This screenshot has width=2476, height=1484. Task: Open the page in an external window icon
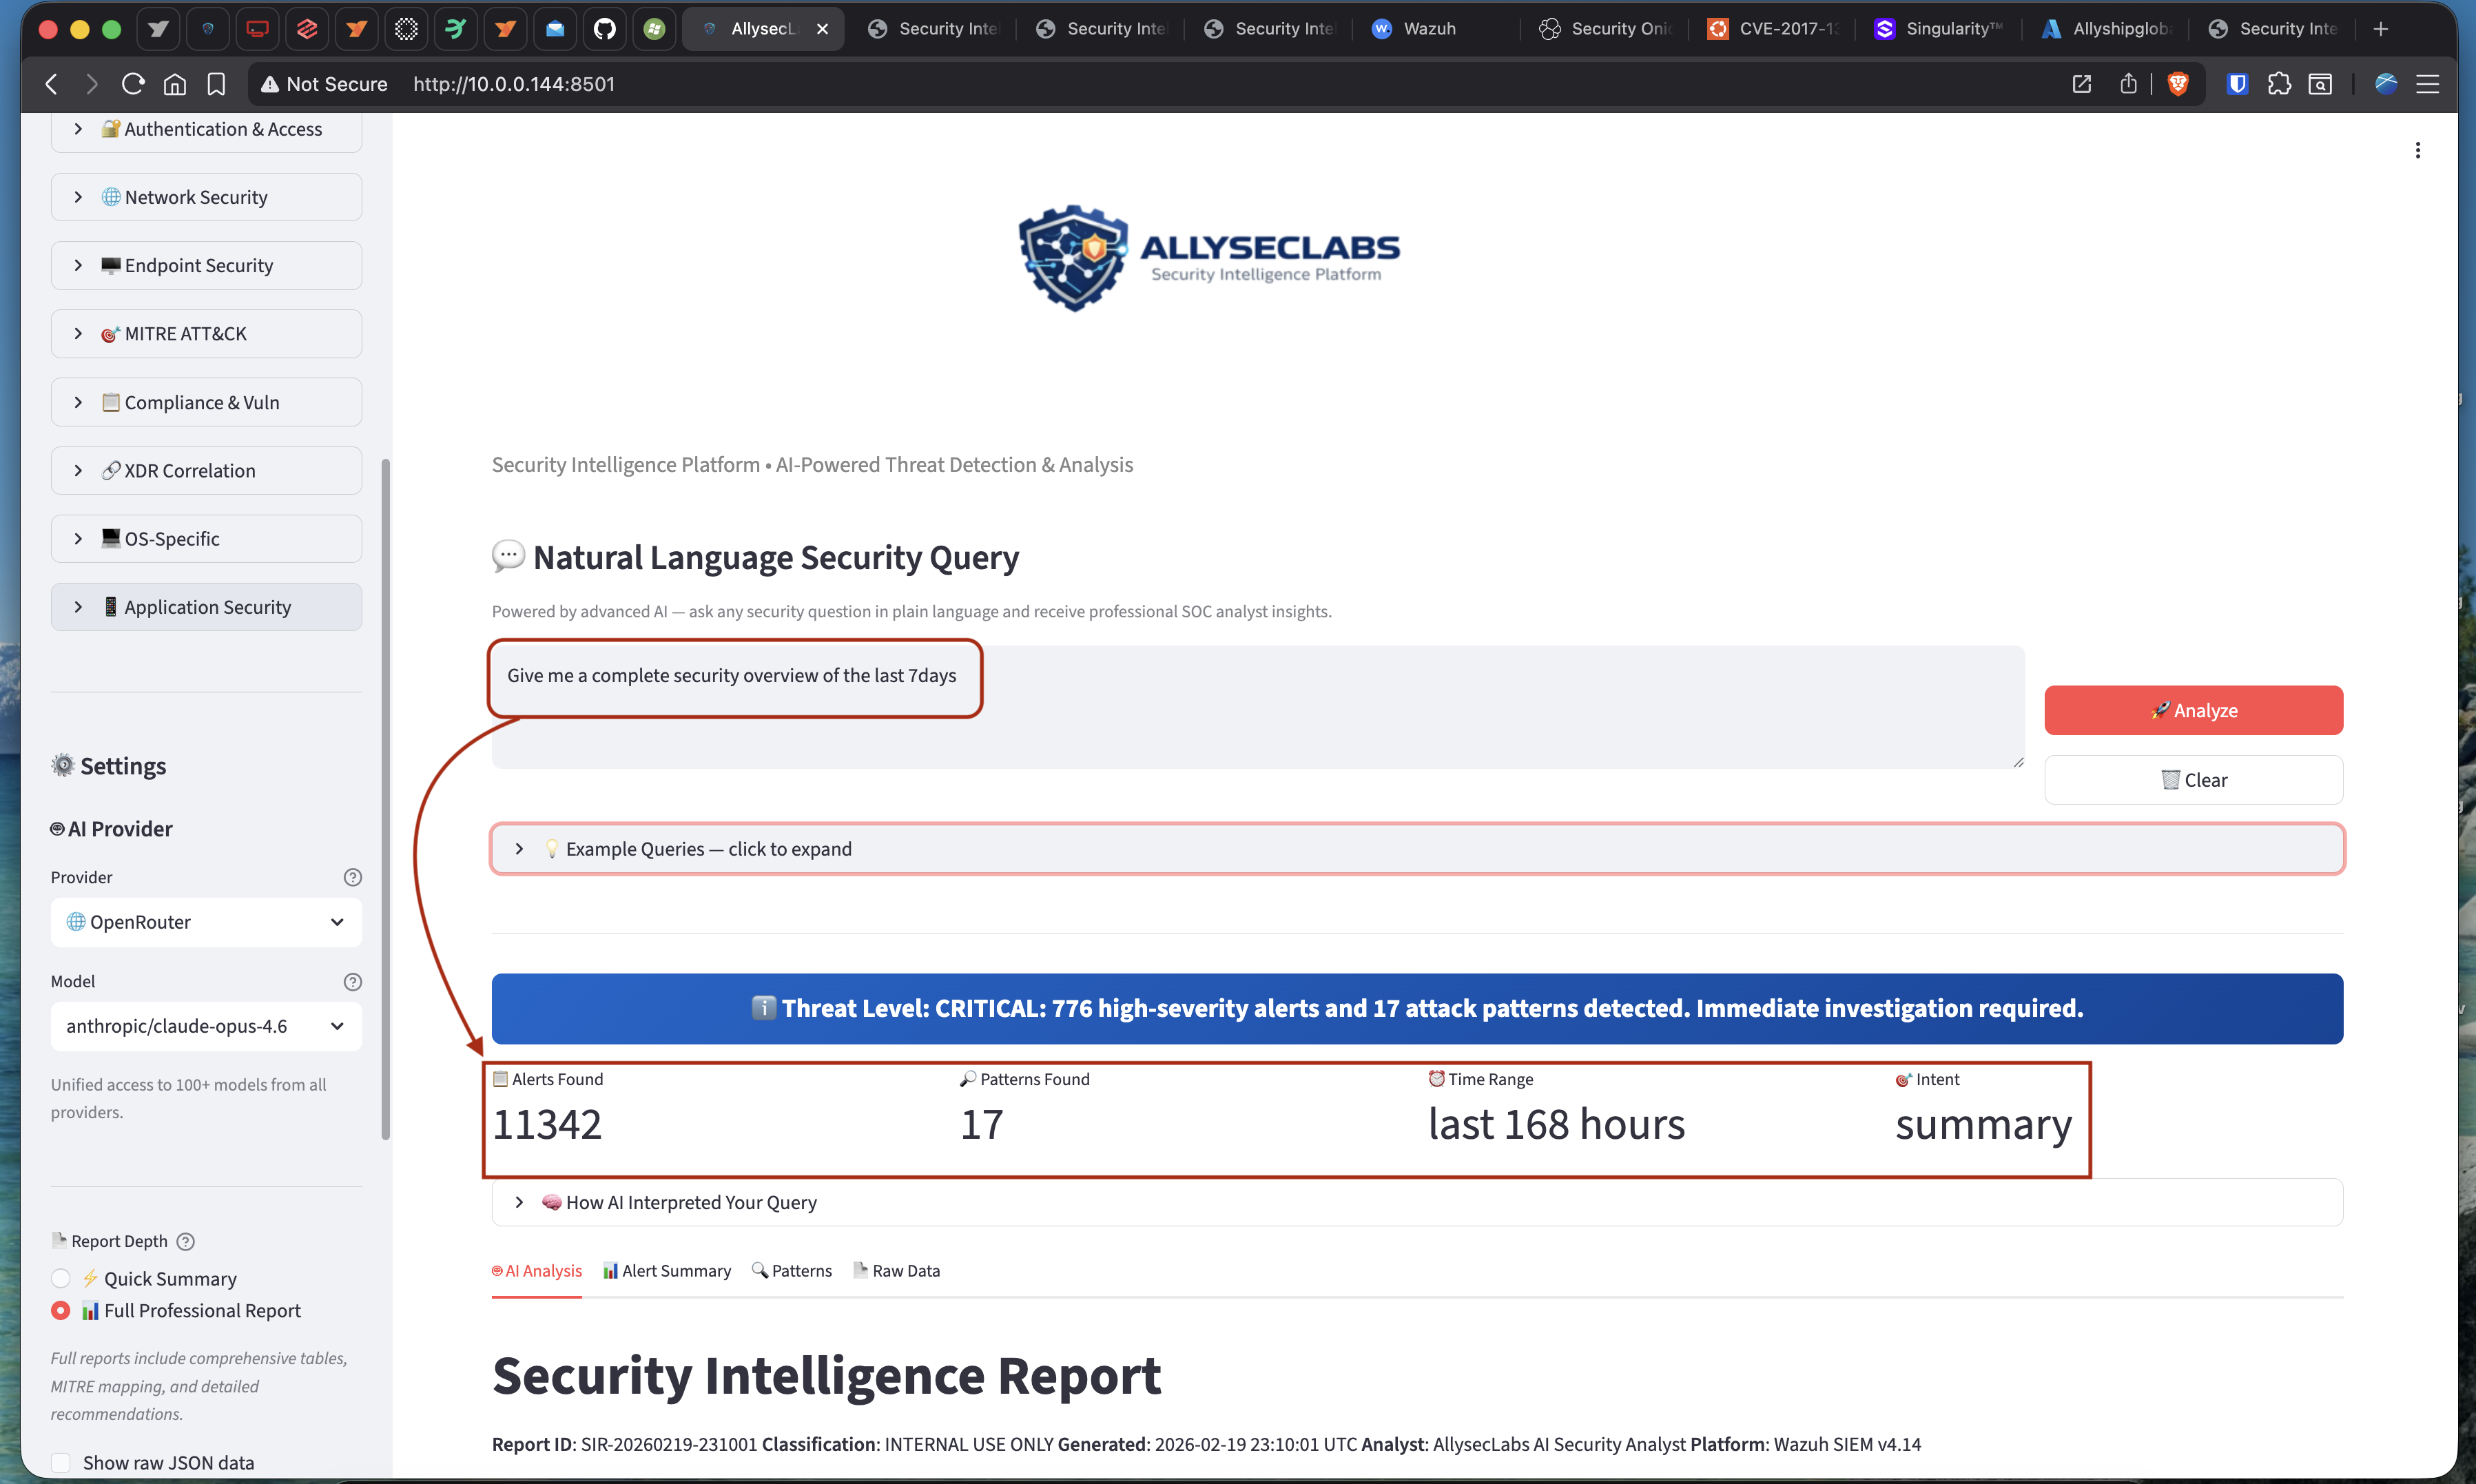[x=2082, y=84]
